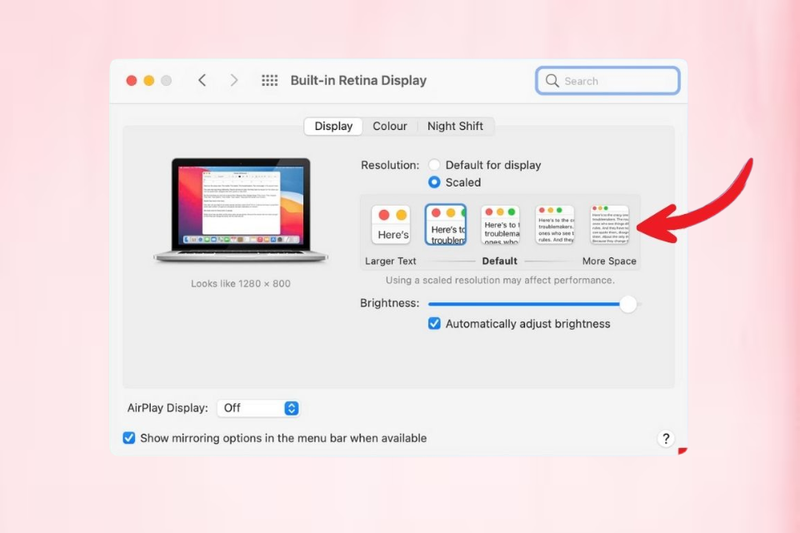Choose the Larger Text resolution thumbnail
Screen dimensions: 800x533
[x=391, y=224]
